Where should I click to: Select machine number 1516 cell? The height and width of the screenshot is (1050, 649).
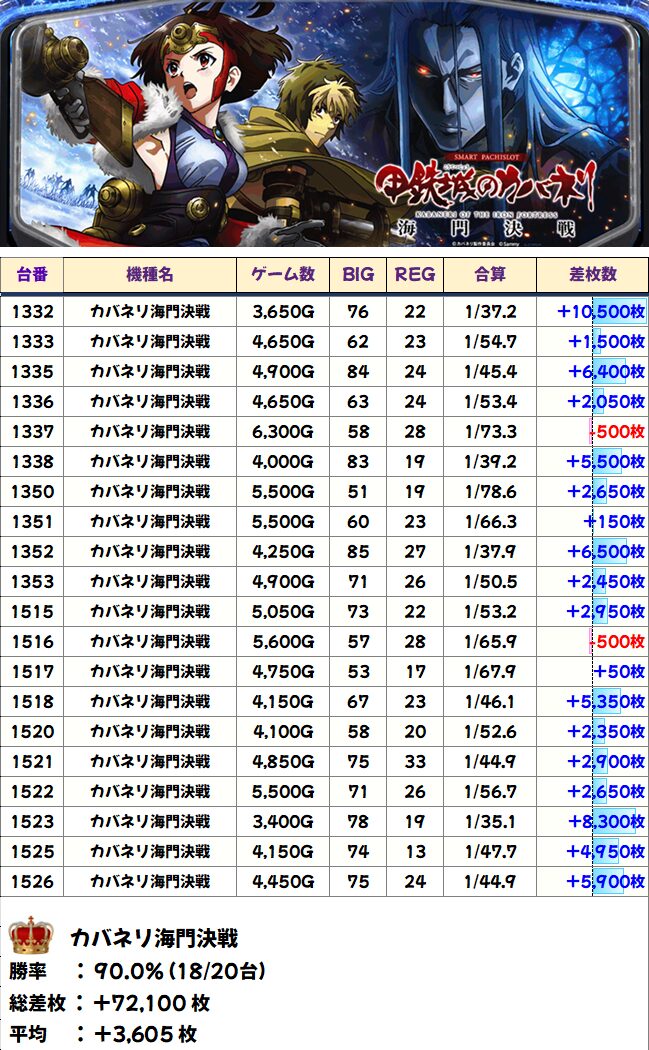32,642
